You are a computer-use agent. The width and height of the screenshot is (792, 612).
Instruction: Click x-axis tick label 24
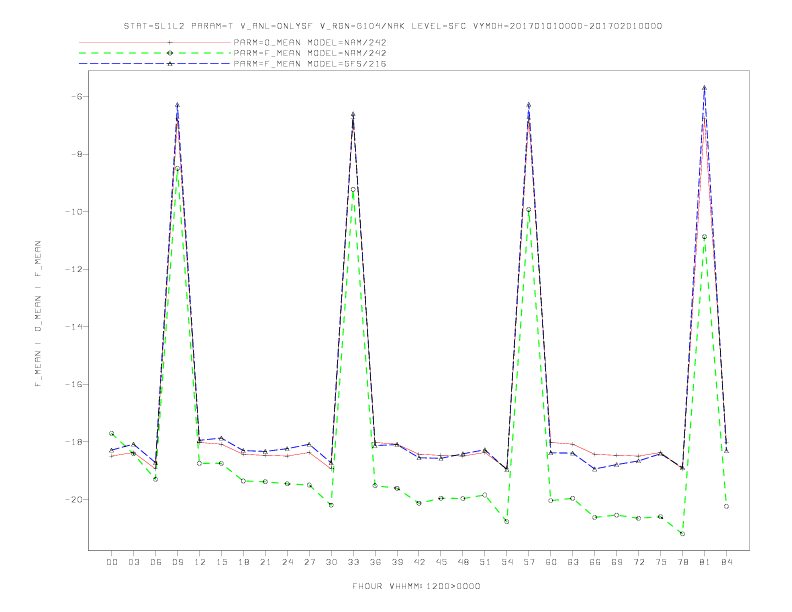[287, 562]
